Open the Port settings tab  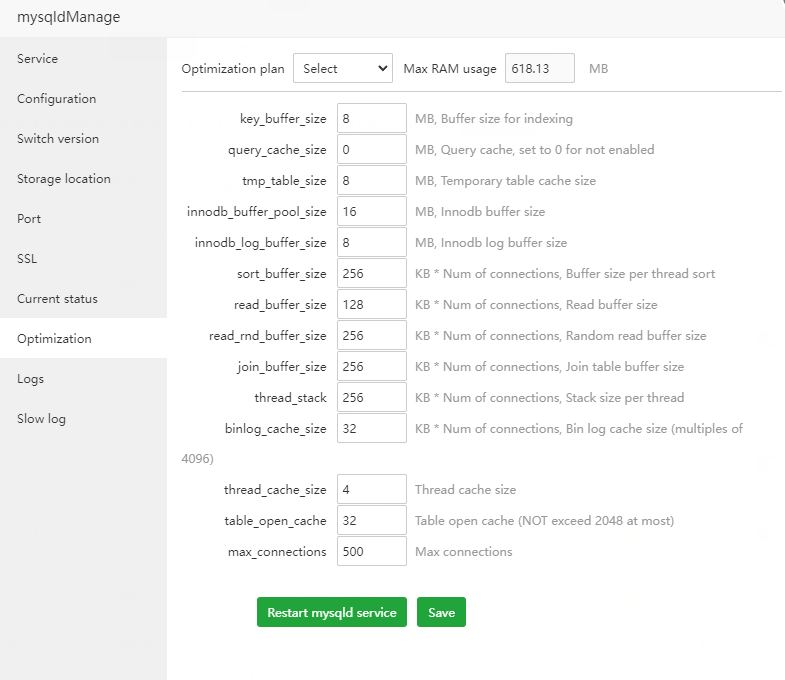coord(29,219)
